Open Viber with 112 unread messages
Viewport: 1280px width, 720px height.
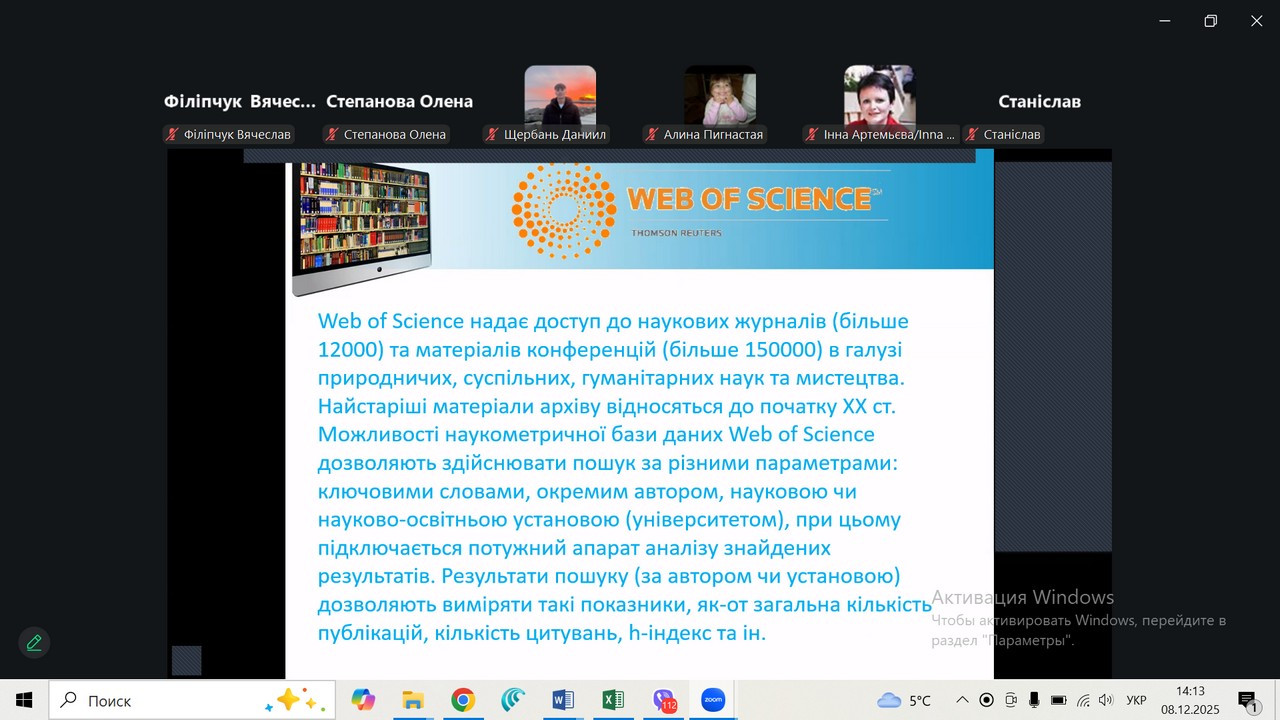[663, 700]
